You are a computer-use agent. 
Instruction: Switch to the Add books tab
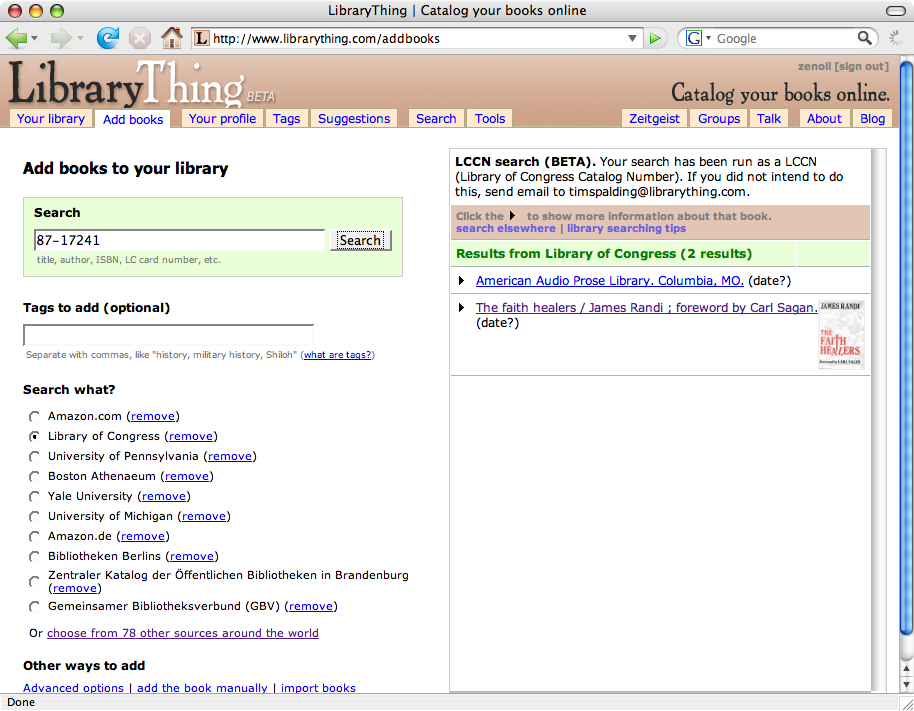pos(133,119)
